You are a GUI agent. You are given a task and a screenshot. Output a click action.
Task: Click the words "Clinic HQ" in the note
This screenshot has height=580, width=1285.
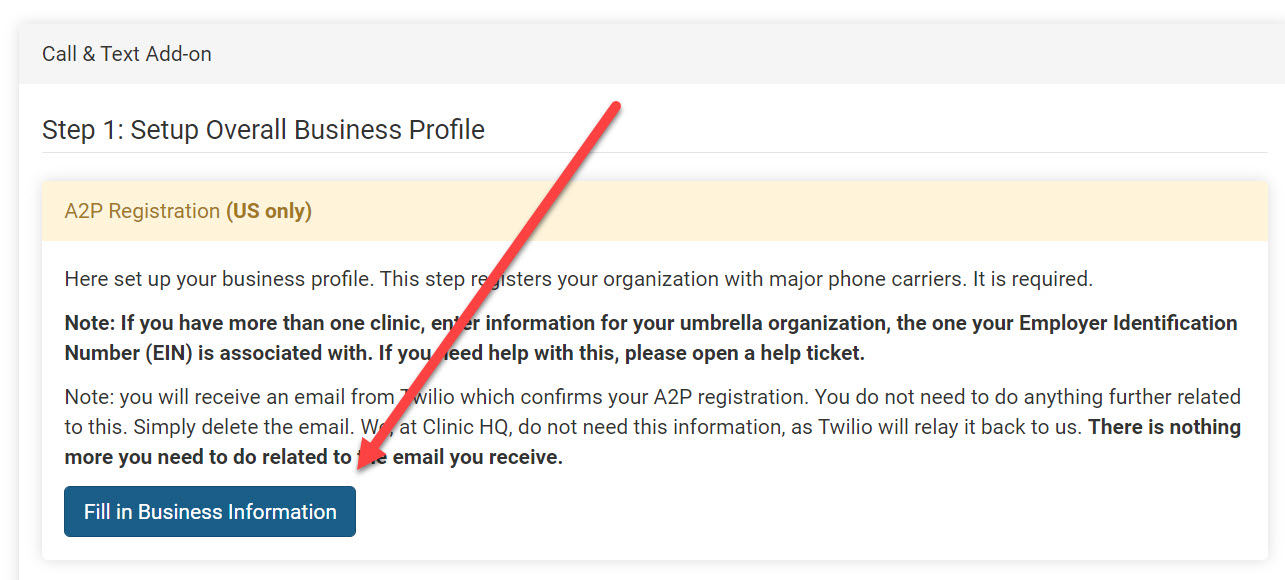[466, 427]
